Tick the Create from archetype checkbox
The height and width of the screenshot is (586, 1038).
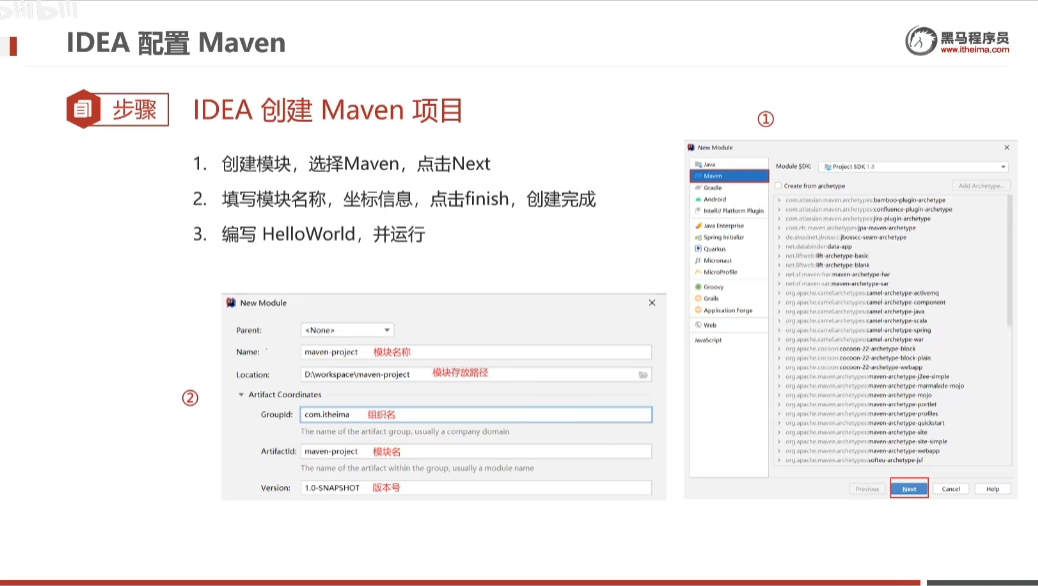pos(778,186)
